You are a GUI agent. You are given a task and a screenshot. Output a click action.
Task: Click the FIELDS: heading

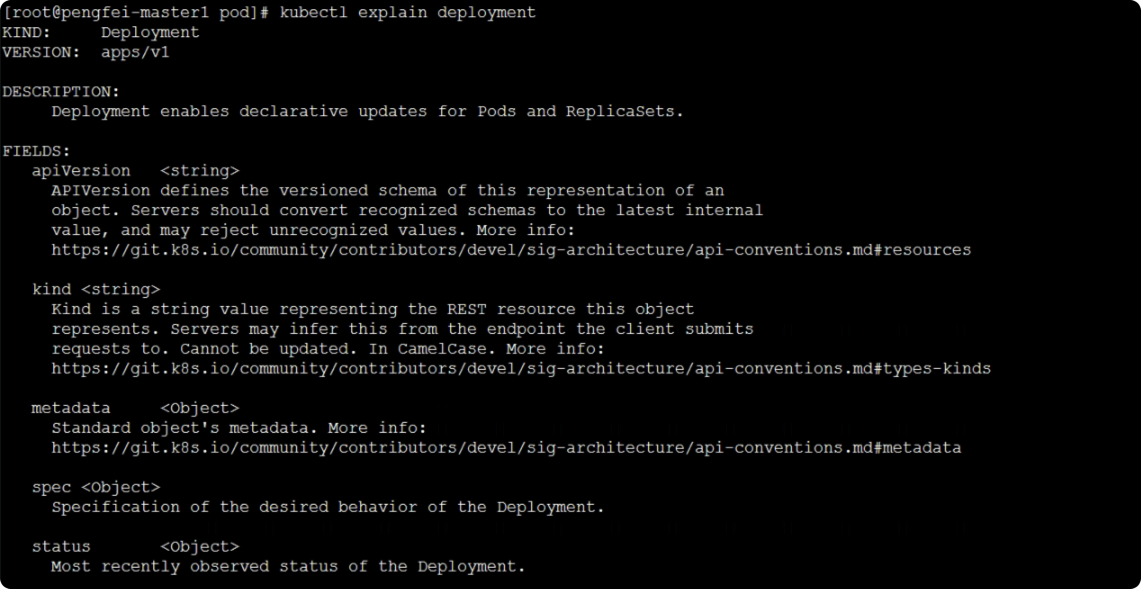coord(36,151)
